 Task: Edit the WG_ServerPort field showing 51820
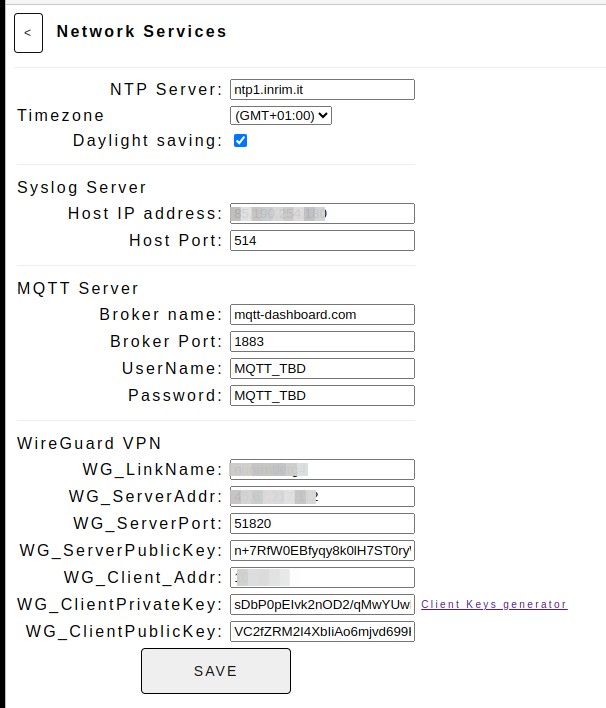(322, 523)
